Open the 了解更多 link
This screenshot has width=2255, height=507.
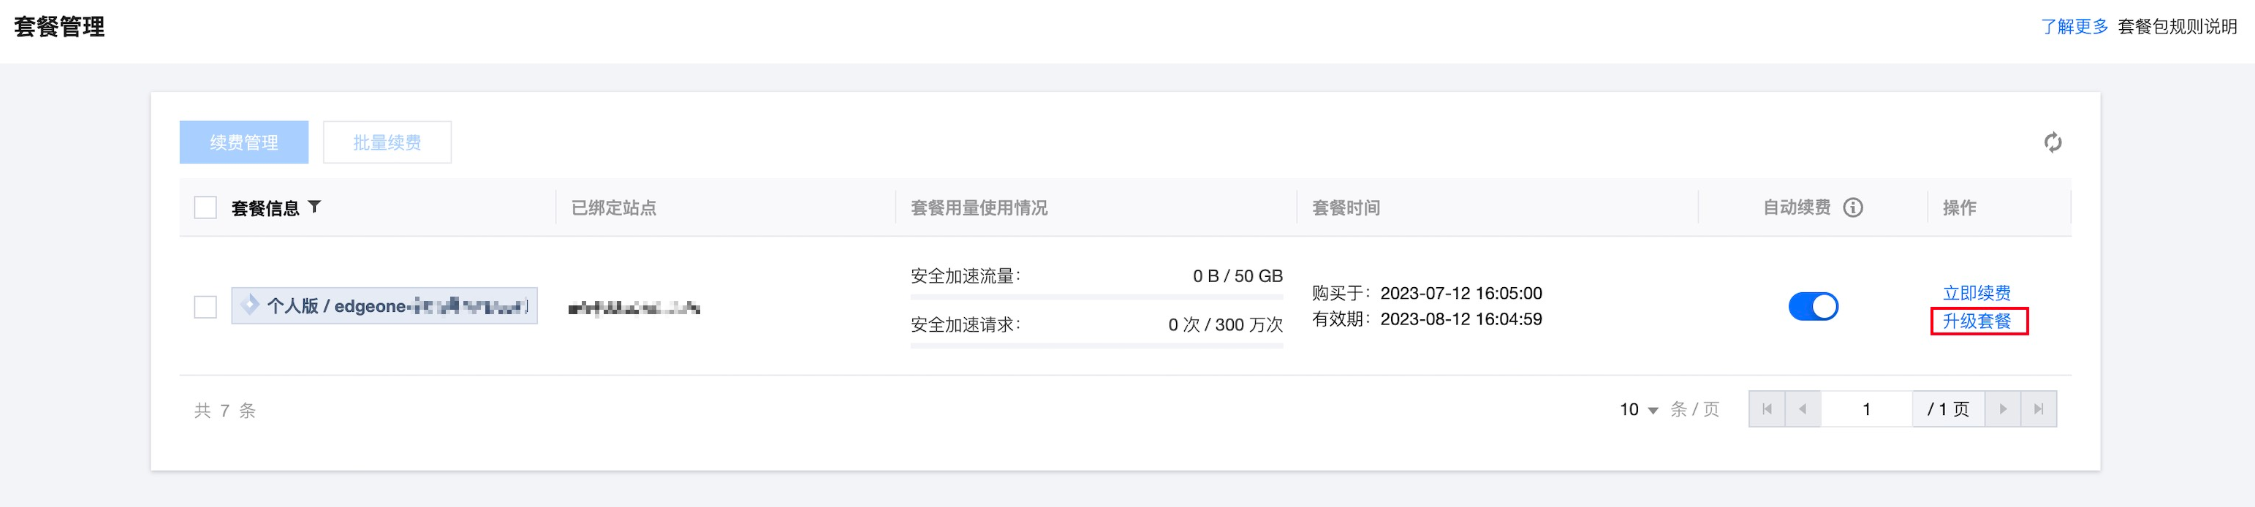pos(2074,26)
